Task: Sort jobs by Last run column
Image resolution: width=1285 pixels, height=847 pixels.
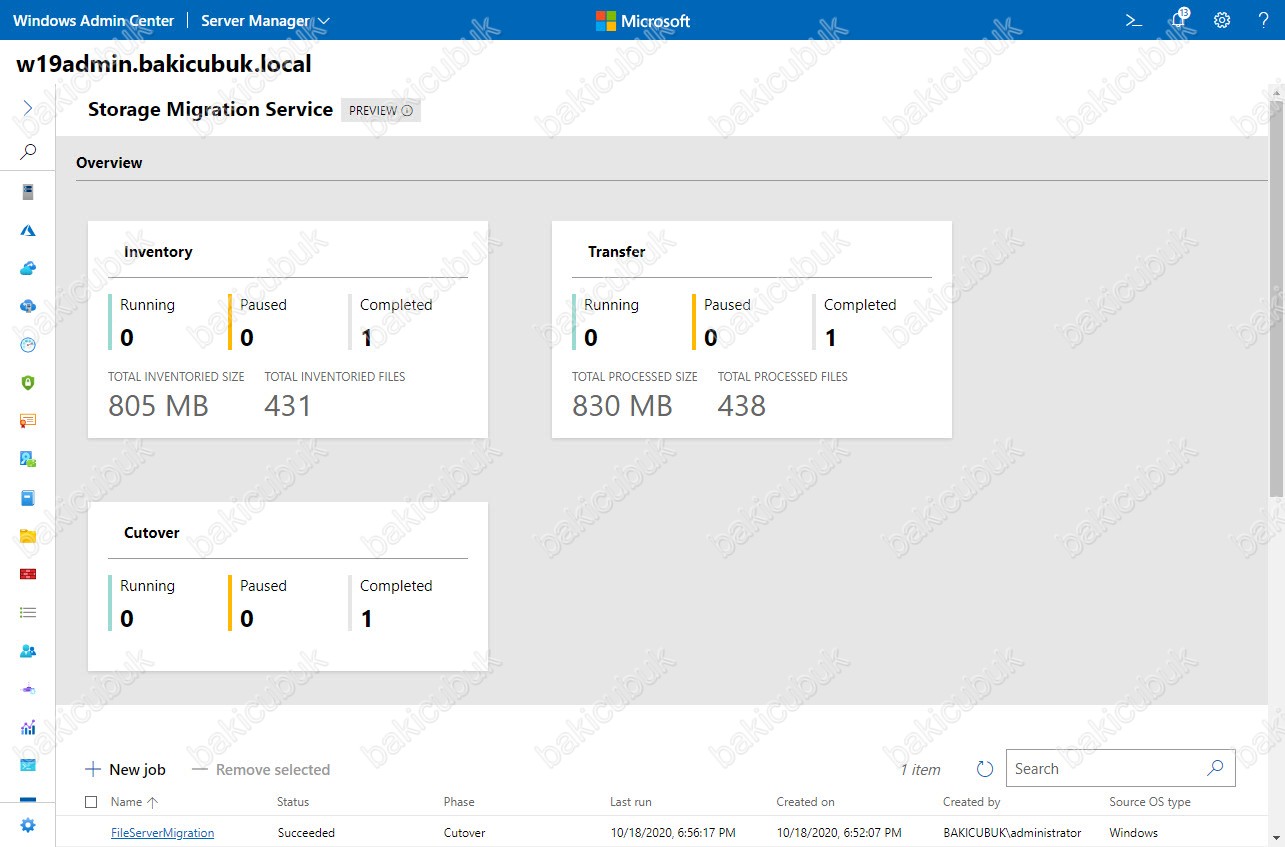Action: click(631, 802)
